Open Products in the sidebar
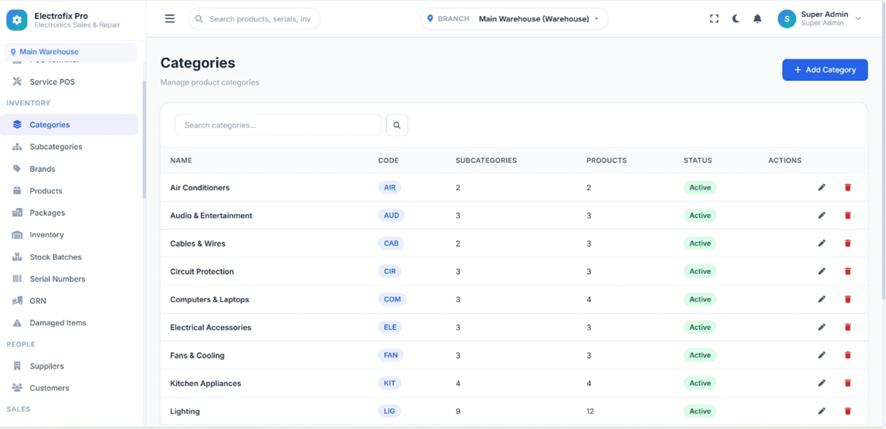This screenshot has height=429, width=886. pos(69,191)
